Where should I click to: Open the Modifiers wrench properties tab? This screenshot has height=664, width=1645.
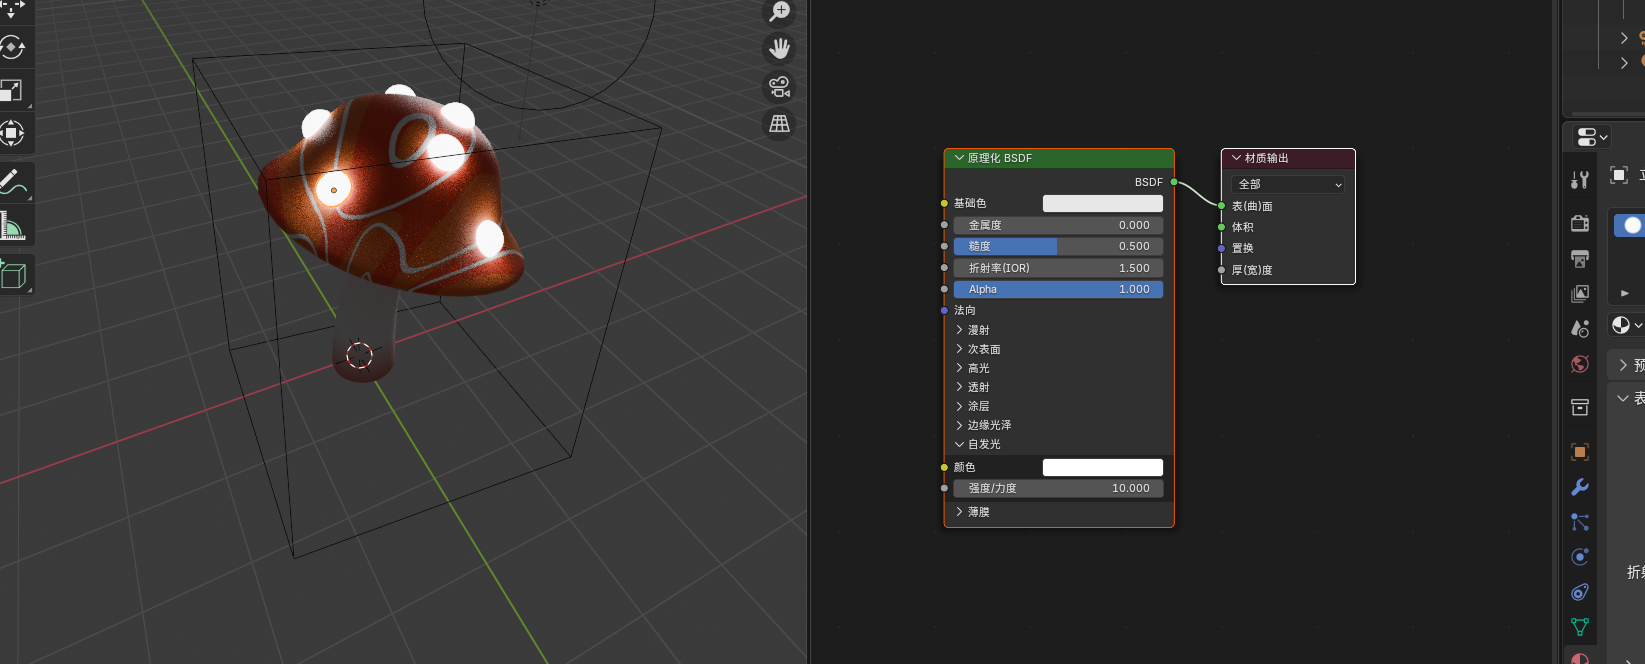(x=1580, y=487)
